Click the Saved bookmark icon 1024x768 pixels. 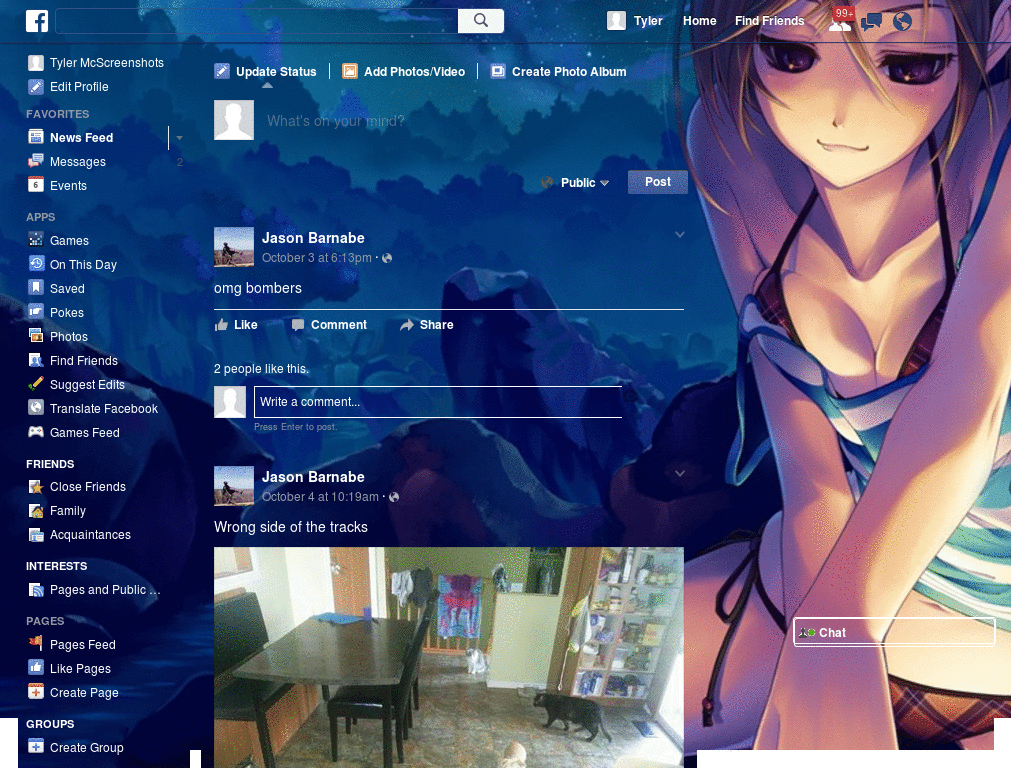[x=36, y=288]
